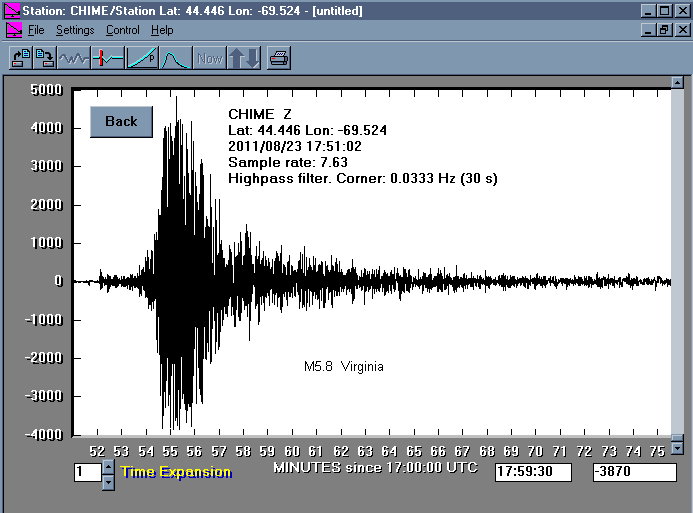The width and height of the screenshot is (693, 513).
Task: Click the spectrum curve toolbar icon
Action: click(x=176, y=58)
